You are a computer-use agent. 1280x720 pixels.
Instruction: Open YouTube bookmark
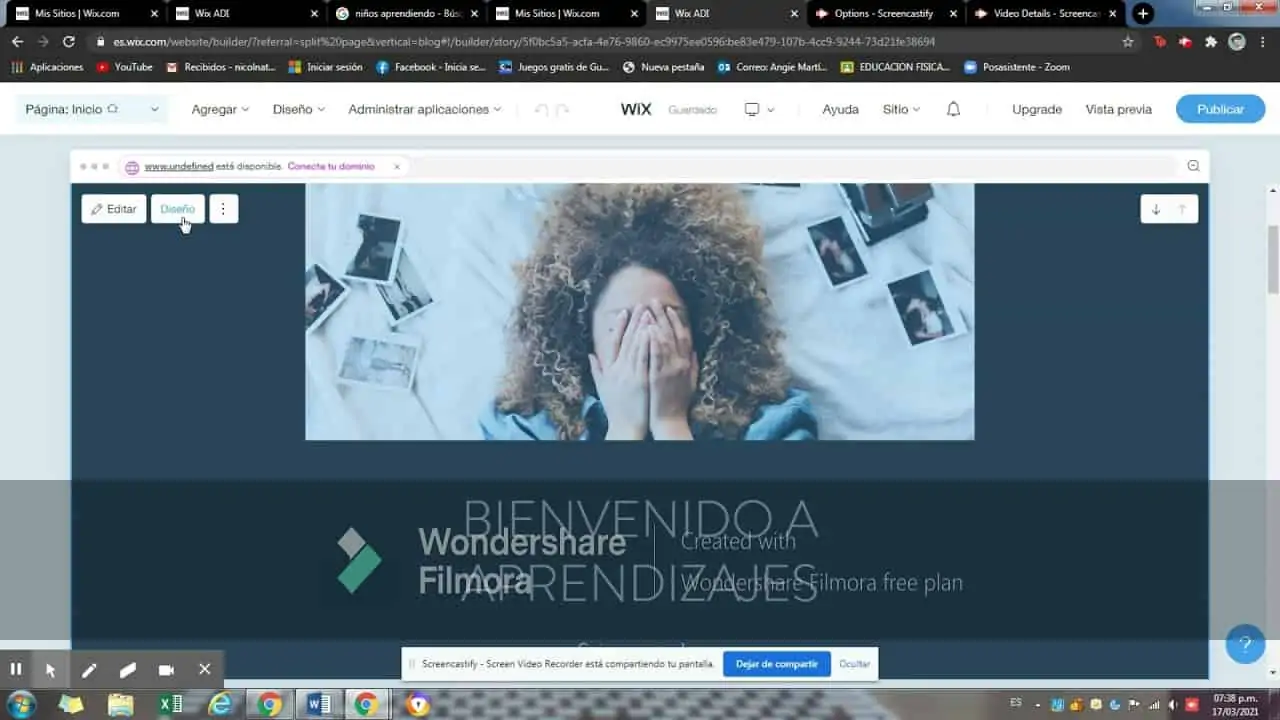click(125, 67)
